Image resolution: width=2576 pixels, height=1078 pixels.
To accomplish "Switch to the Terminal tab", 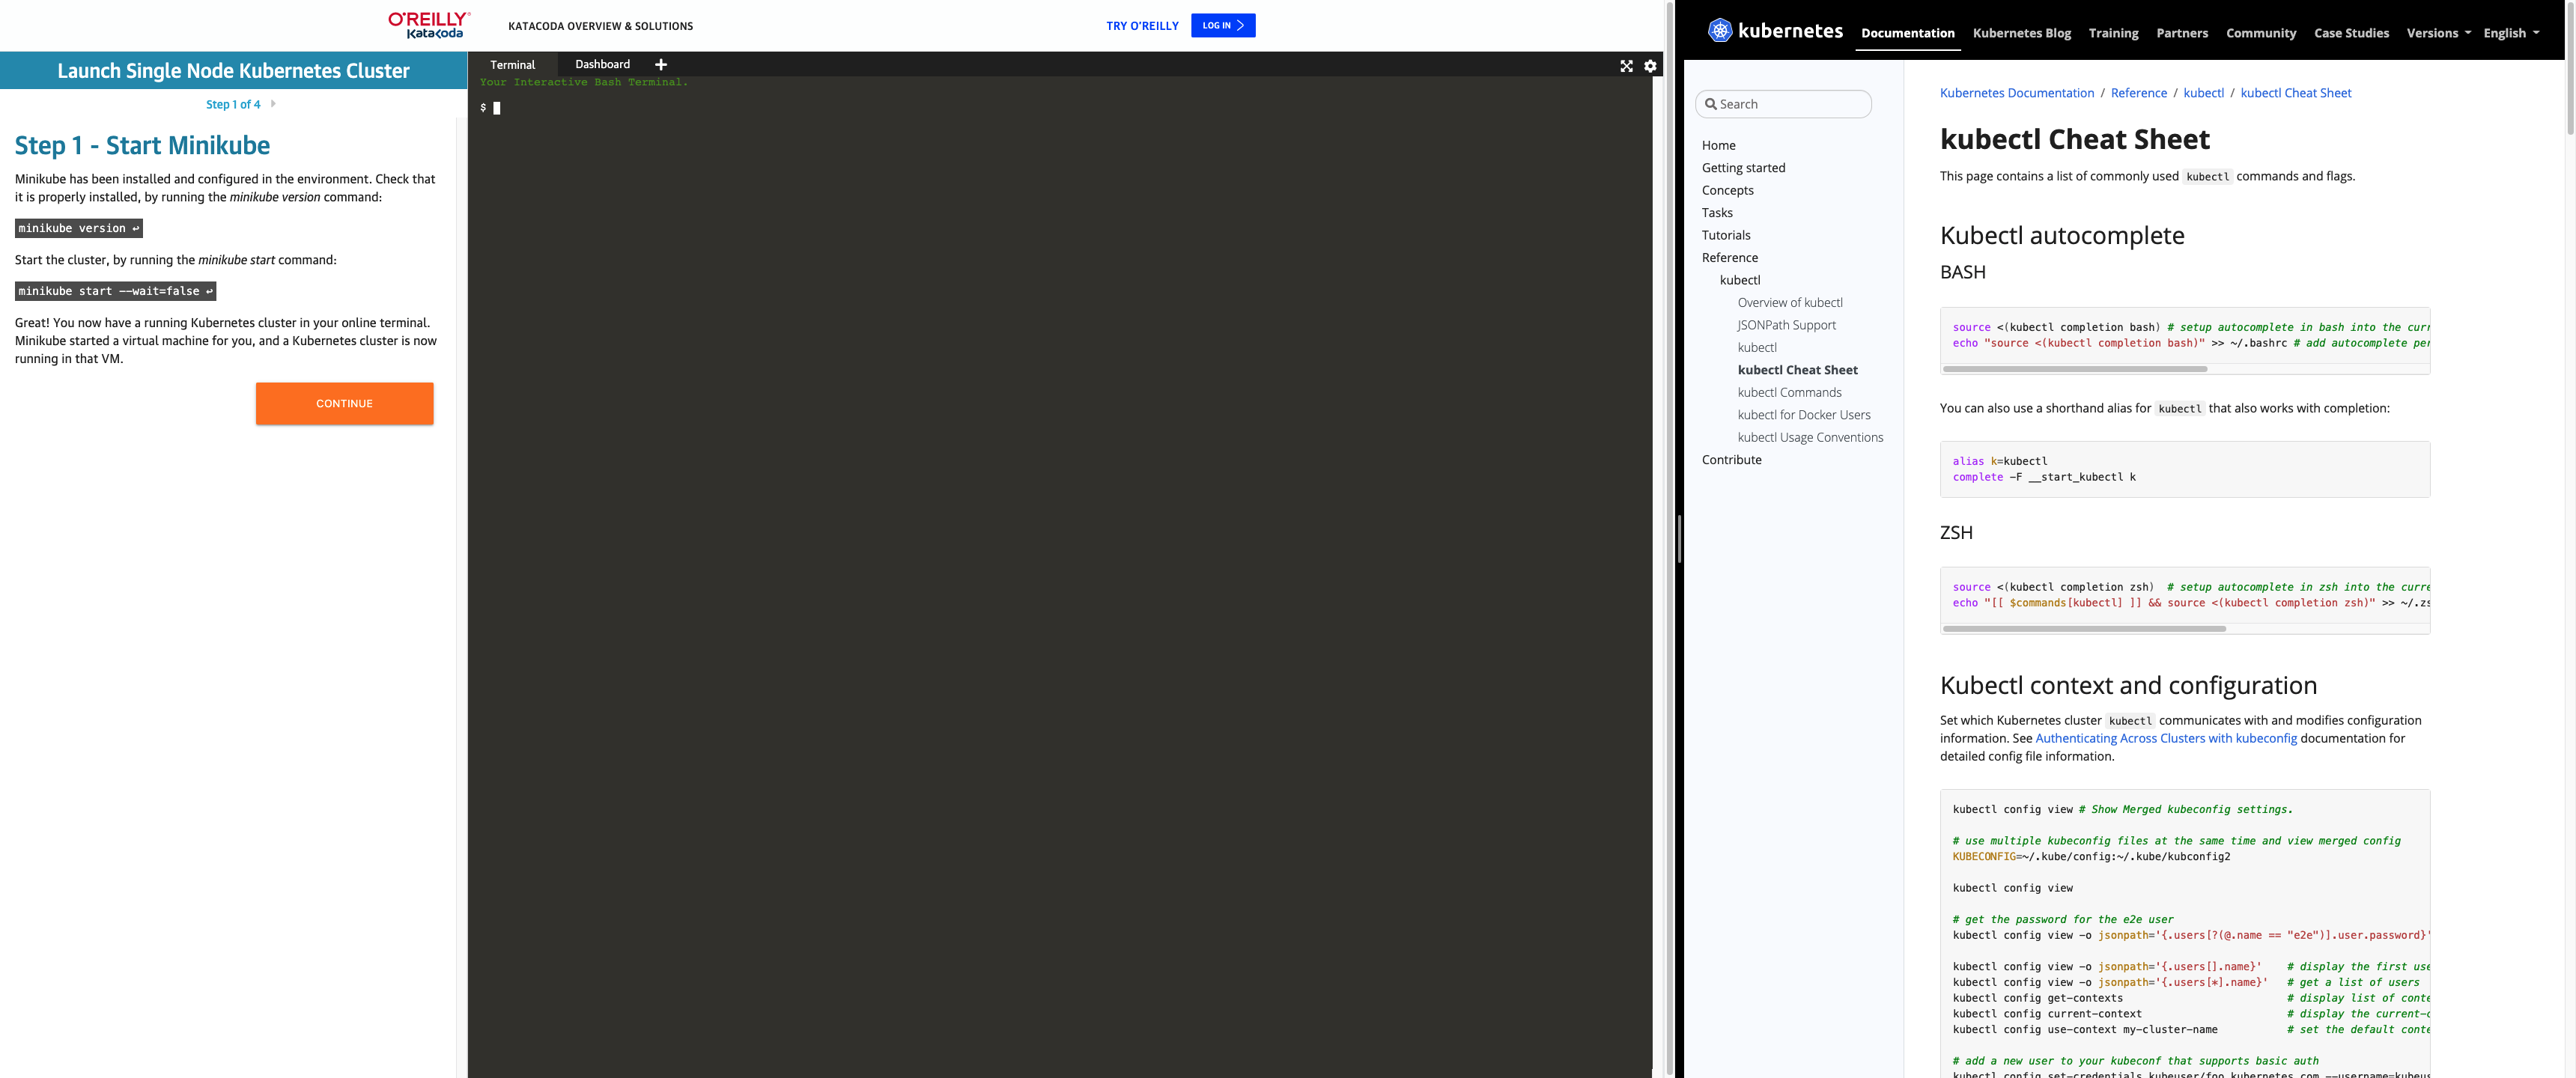I will 512,64.
